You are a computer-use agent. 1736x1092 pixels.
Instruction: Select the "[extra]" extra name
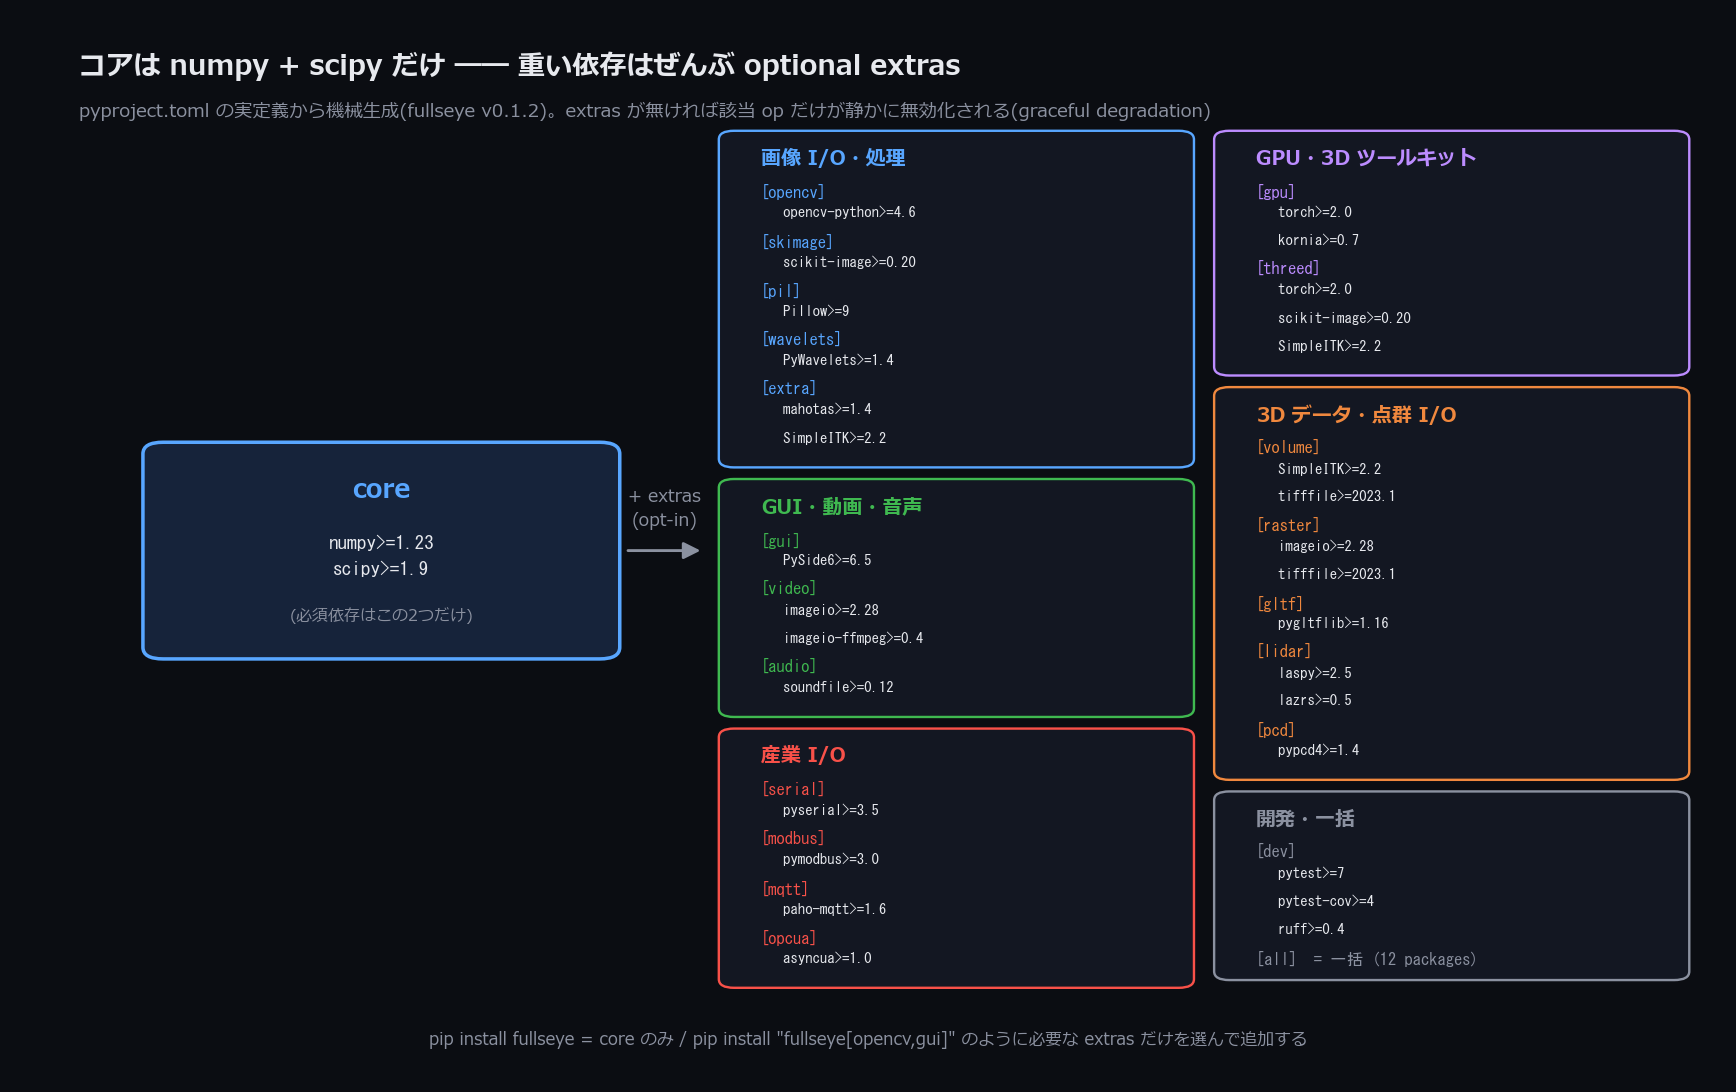point(789,388)
